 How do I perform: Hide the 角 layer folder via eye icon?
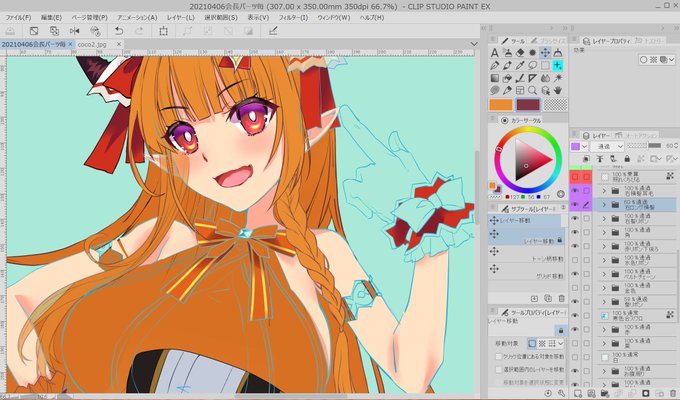point(575,233)
